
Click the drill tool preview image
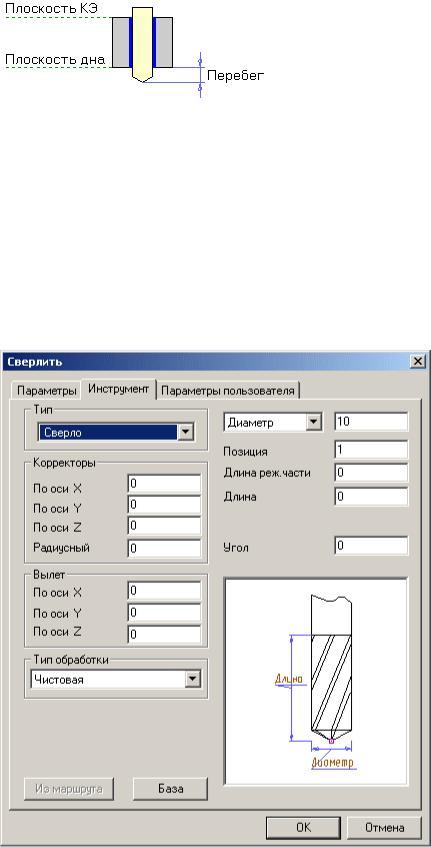315,681
